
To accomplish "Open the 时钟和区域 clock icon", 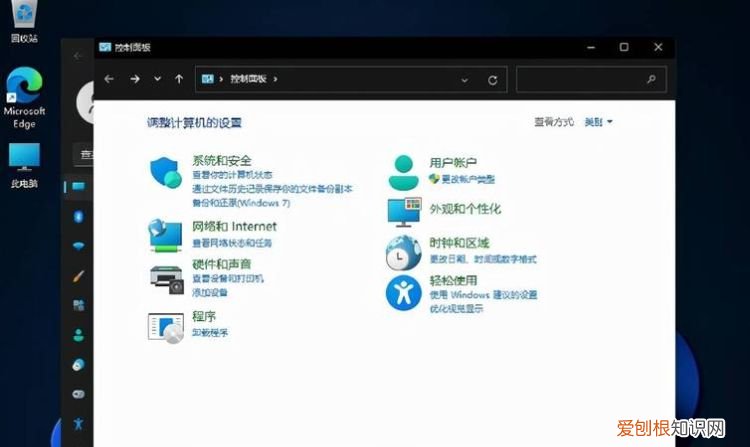I will (x=403, y=252).
